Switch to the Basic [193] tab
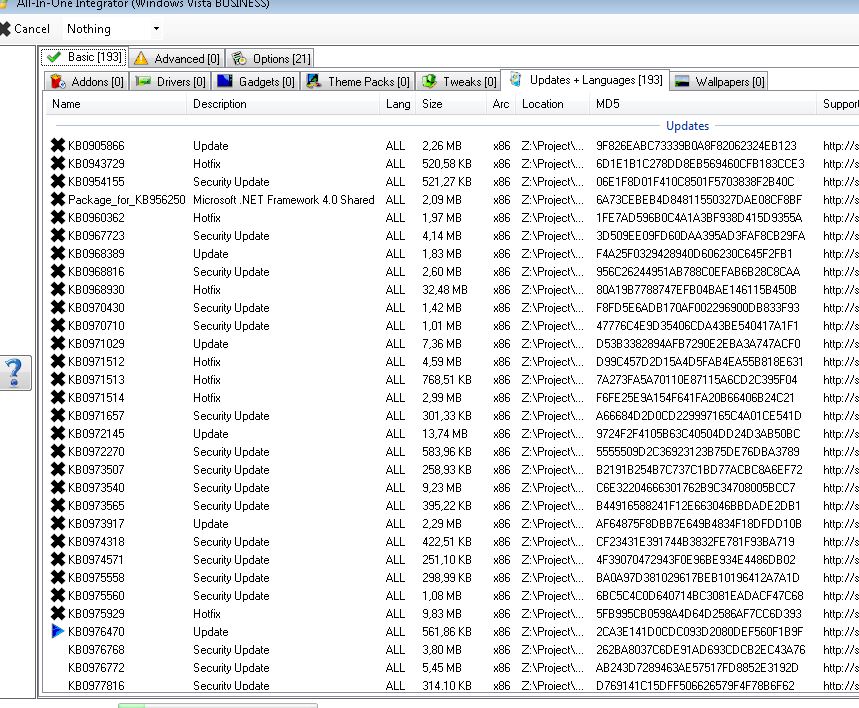This screenshot has height=708, width=859. pos(84,57)
